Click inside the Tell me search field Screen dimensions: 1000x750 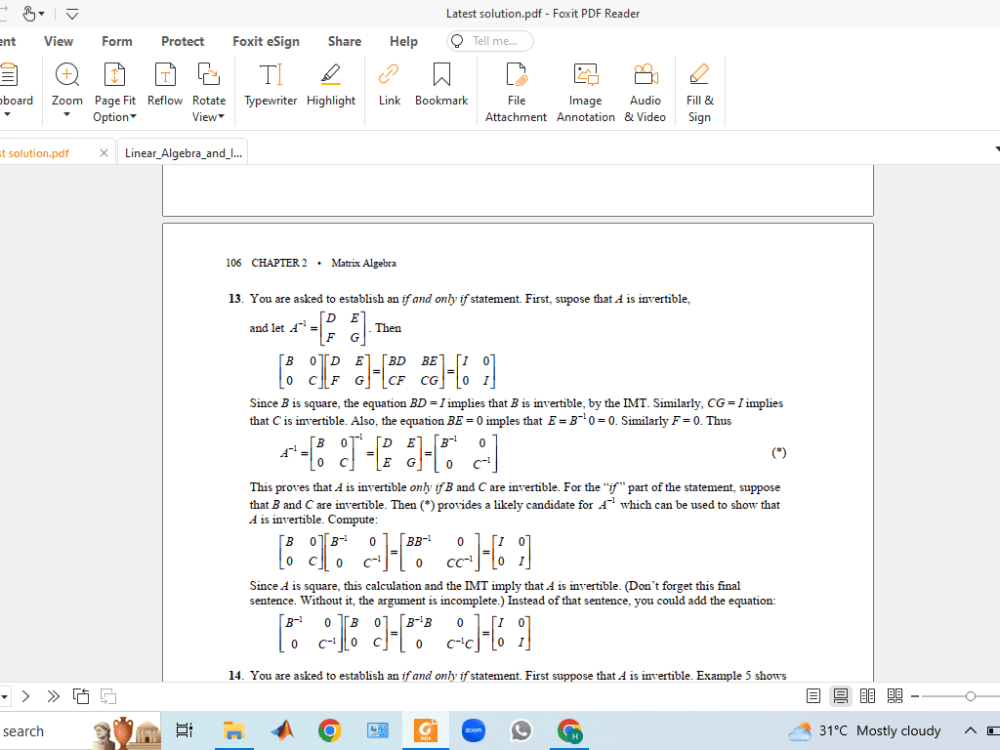click(495, 41)
